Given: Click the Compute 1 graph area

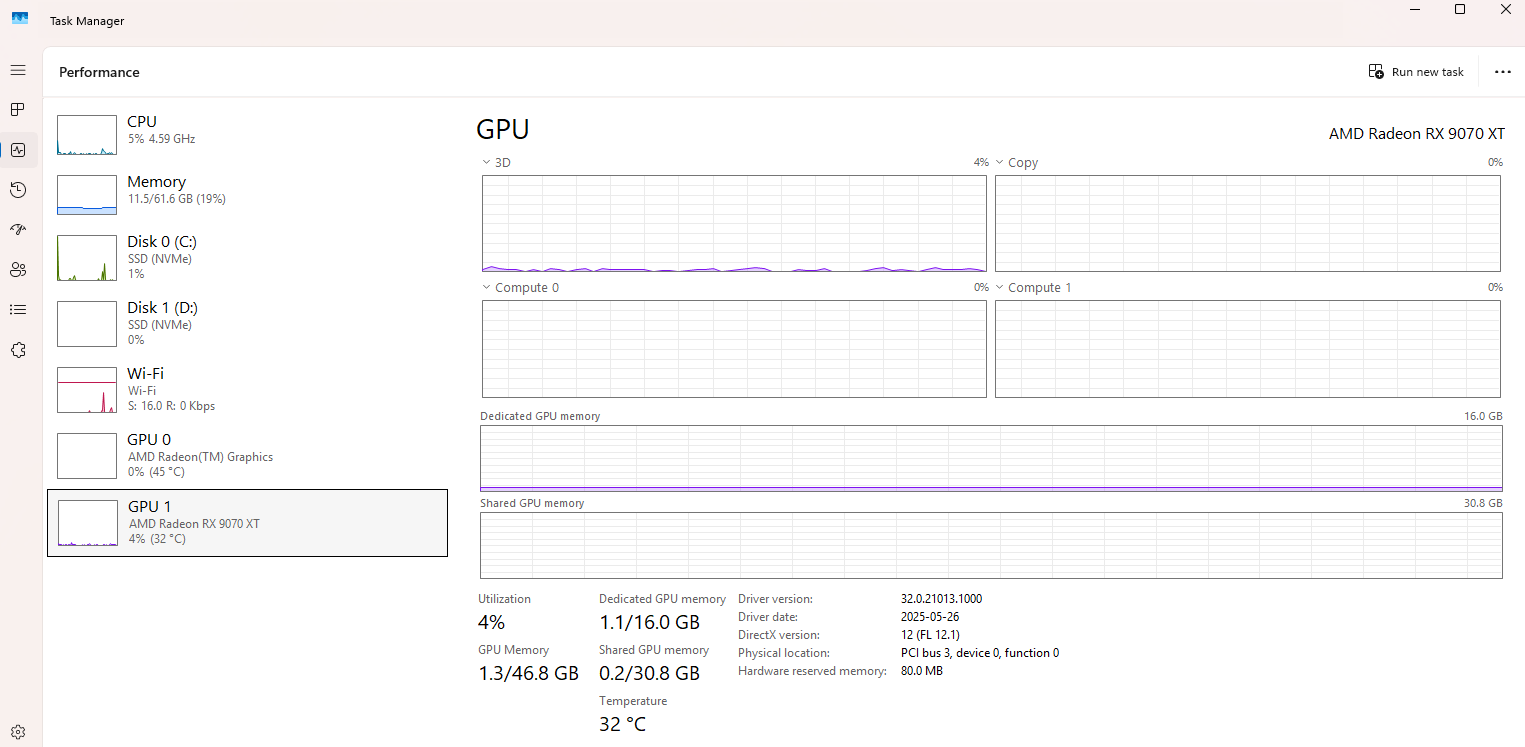Looking at the screenshot, I should 1248,349.
